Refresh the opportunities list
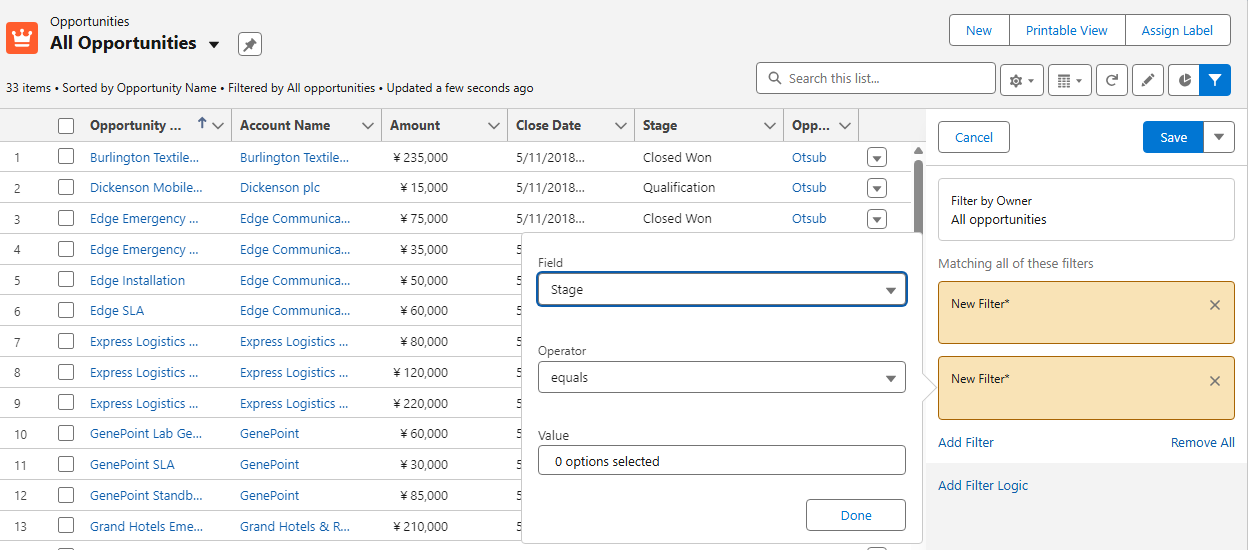The height and width of the screenshot is (550, 1248). pos(1112,80)
